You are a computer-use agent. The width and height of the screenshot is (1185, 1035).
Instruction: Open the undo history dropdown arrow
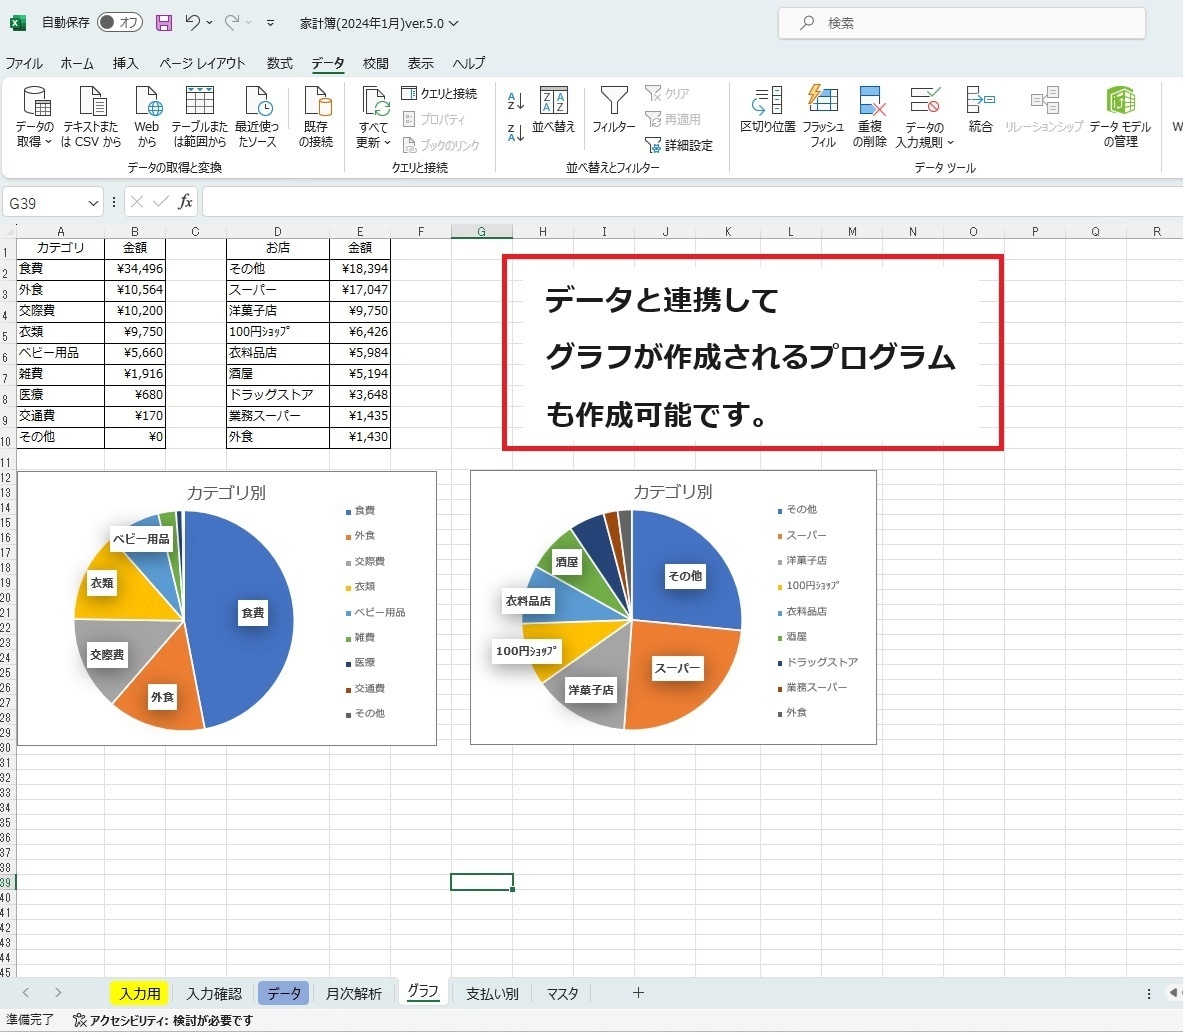tap(209, 23)
